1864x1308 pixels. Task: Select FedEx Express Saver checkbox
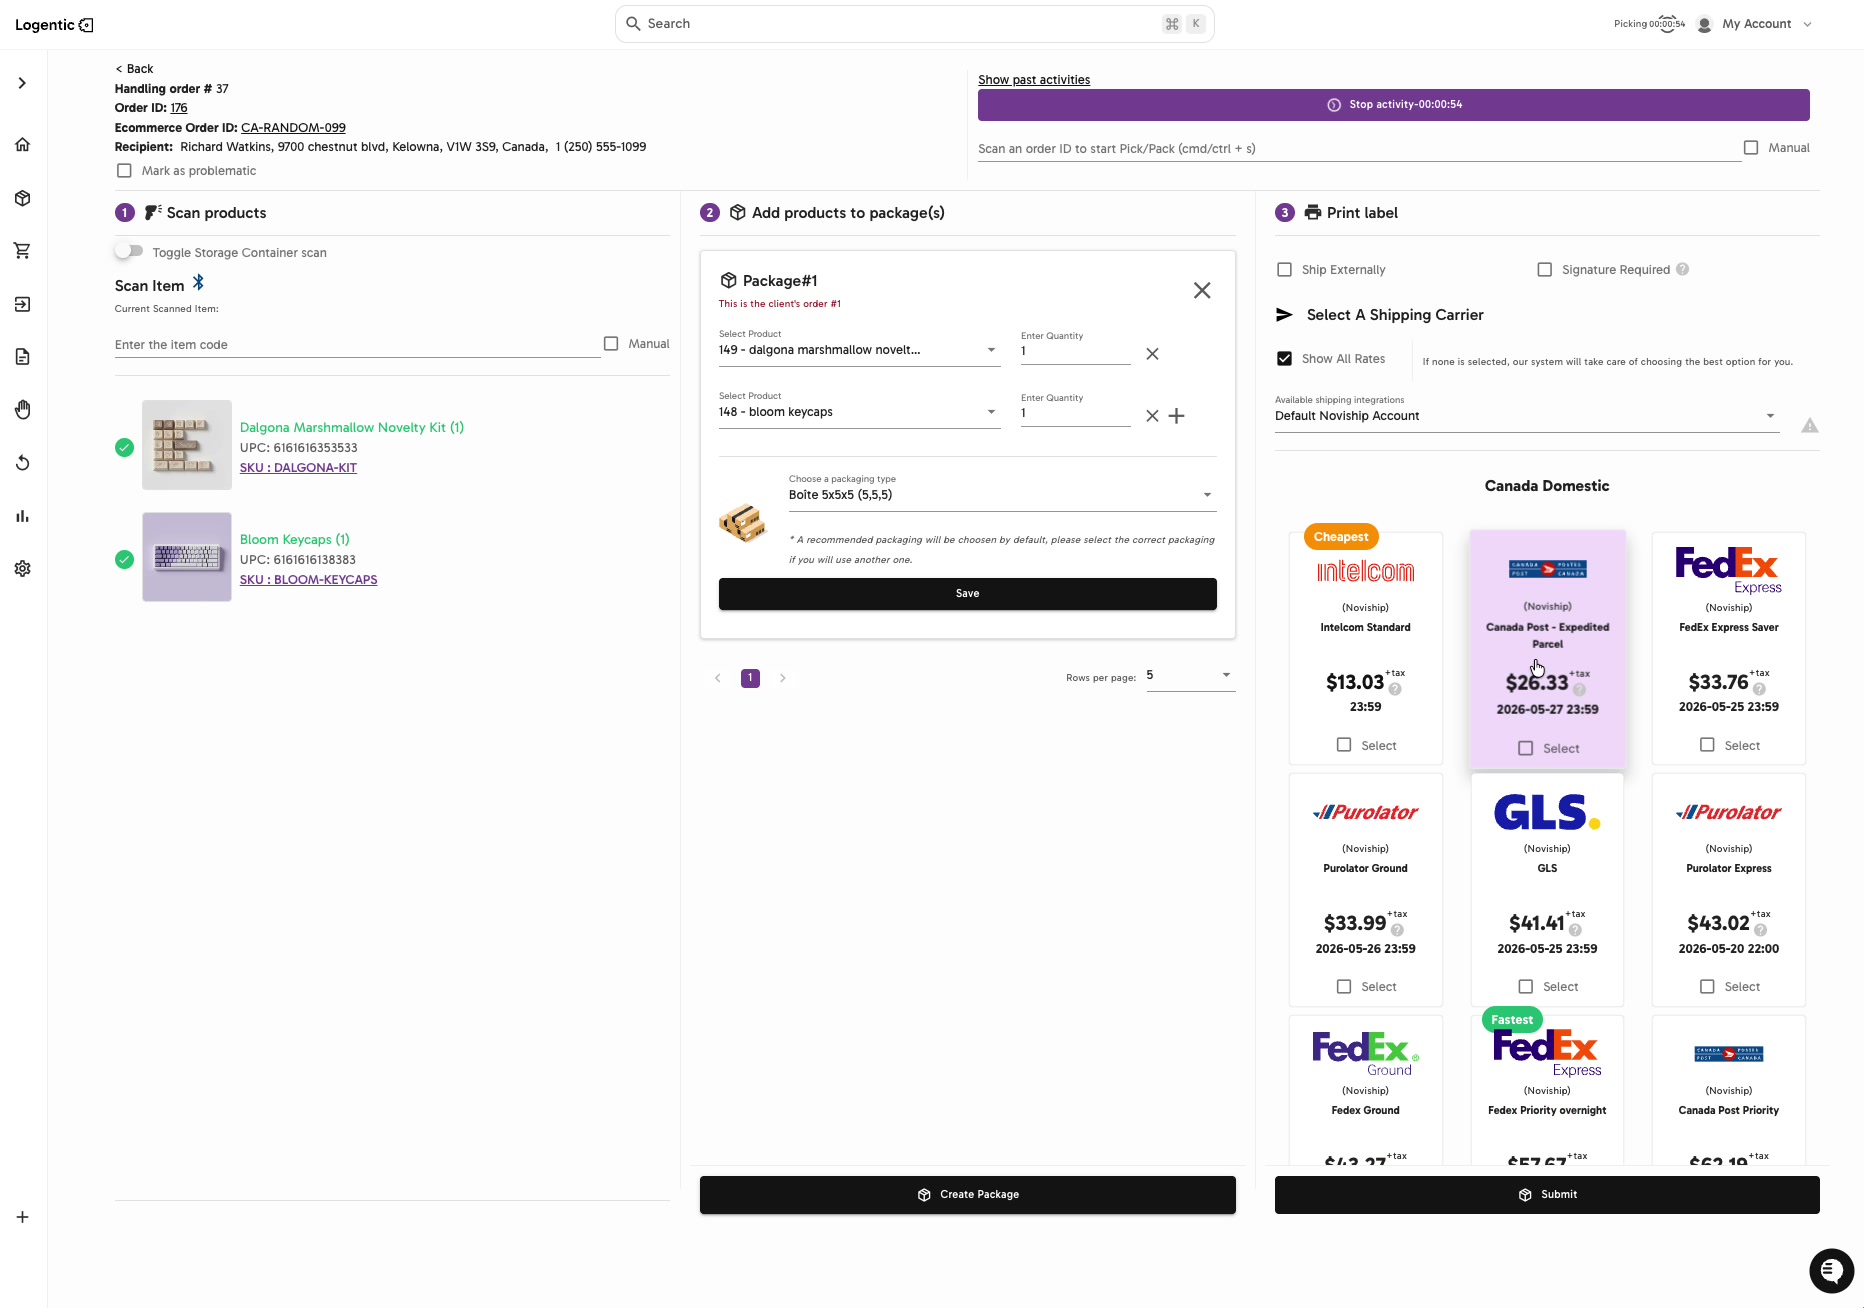pyautogui.click(x=1707, y=745)
